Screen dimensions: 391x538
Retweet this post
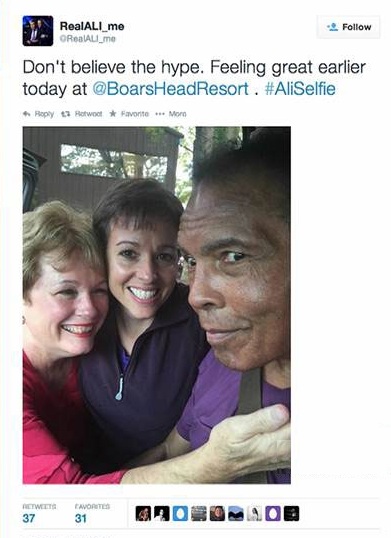point(81,114)
